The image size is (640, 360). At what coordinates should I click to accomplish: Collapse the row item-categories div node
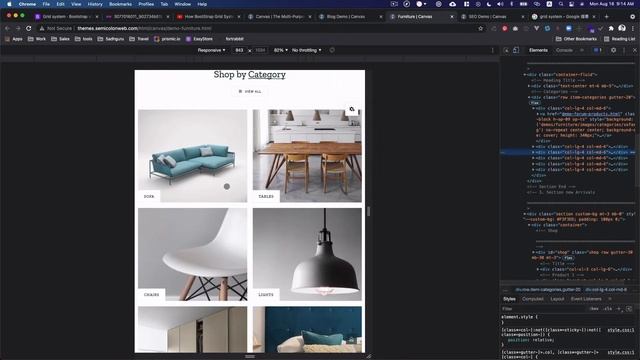529,98
